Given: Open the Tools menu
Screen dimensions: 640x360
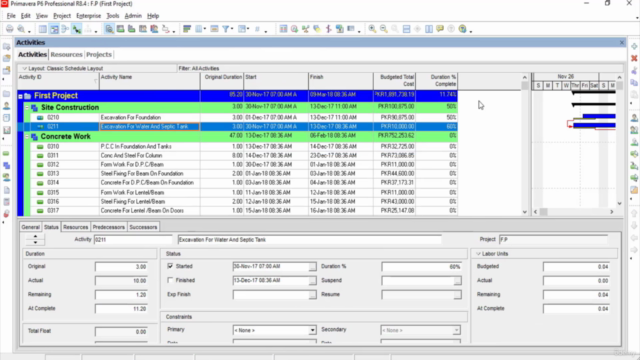Looking at the screenshot, I should pyautogui.click(x=113, y=16).
